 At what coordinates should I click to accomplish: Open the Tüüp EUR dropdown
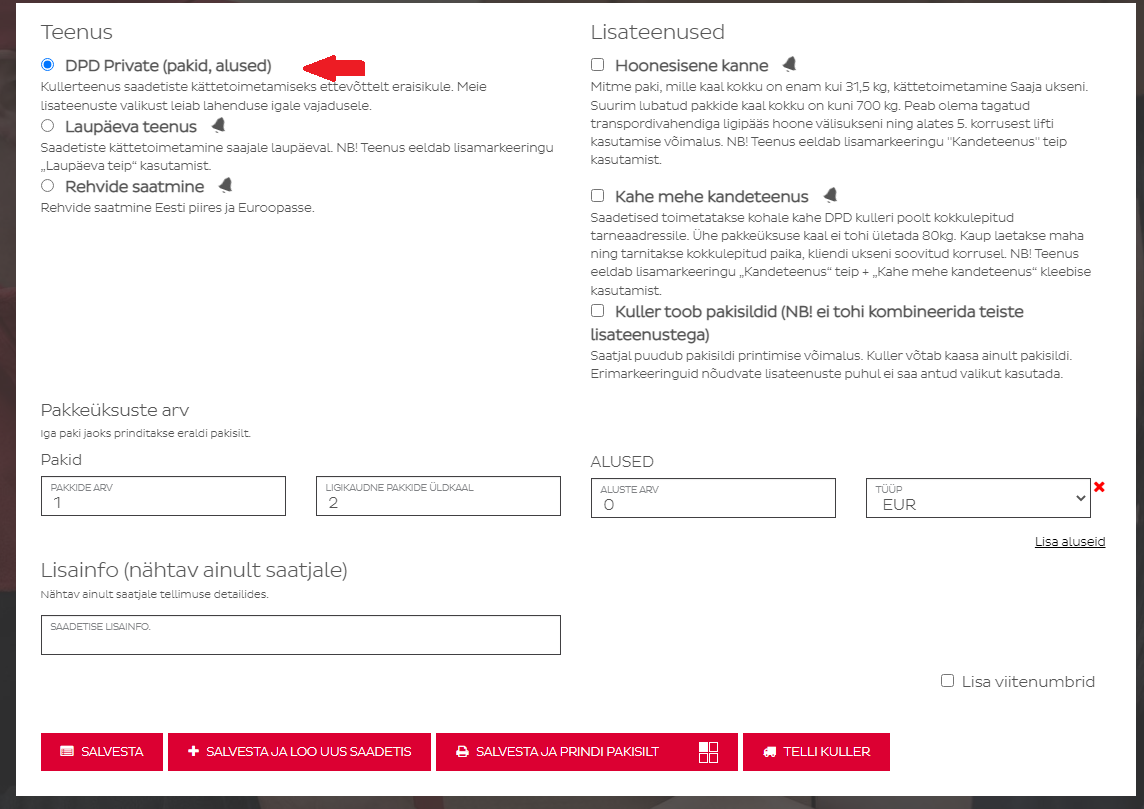978,498
